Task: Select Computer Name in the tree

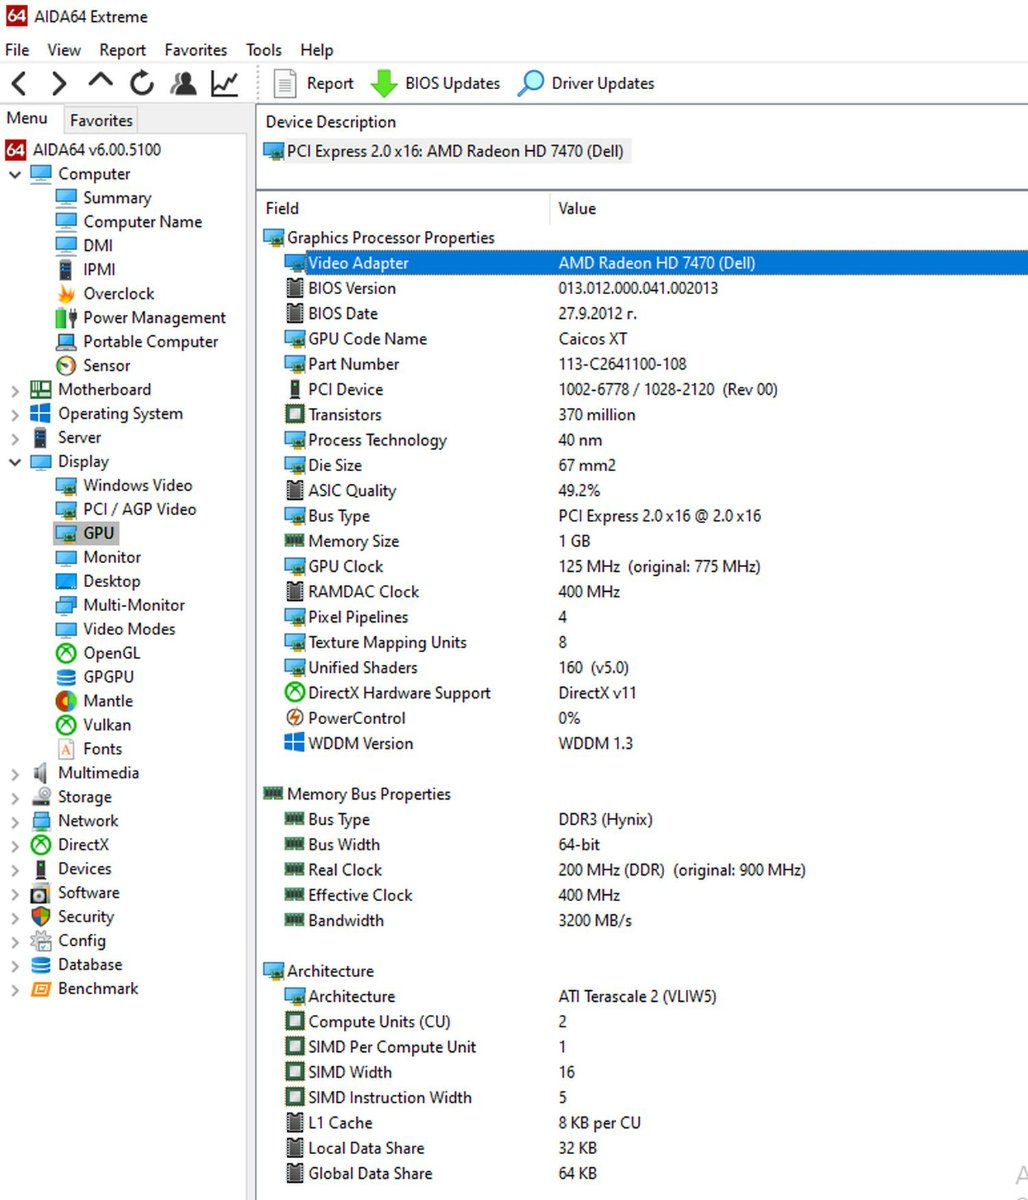Action: coord(128,222)
